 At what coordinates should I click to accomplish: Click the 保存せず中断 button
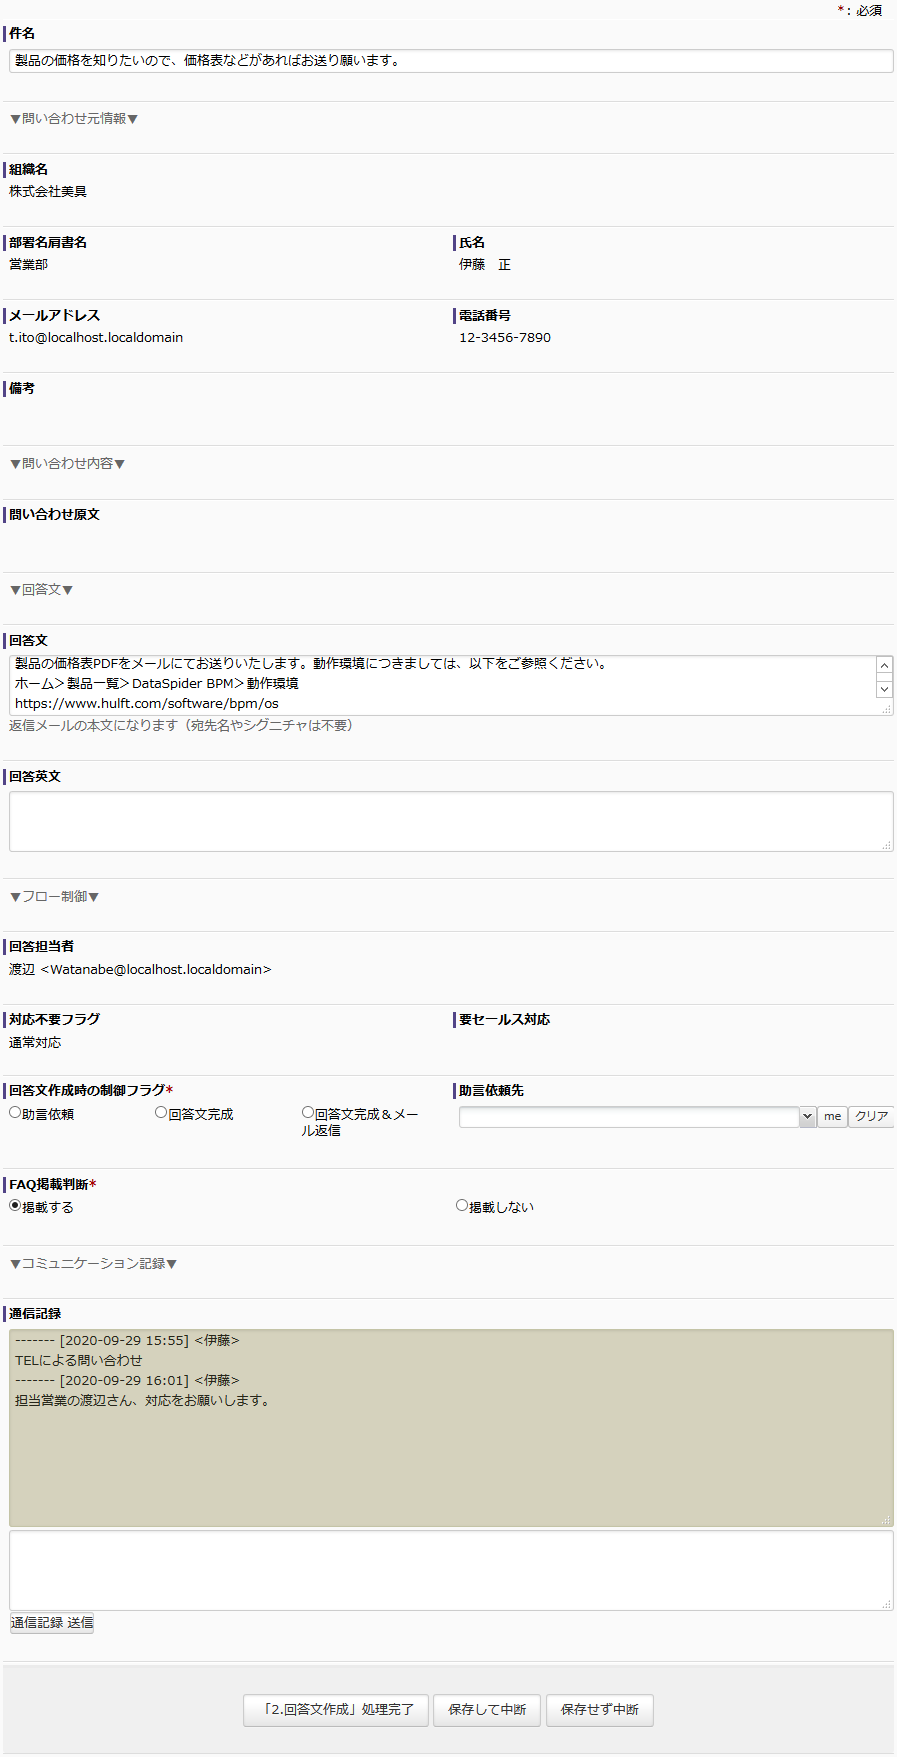(x=599, y=1710)
